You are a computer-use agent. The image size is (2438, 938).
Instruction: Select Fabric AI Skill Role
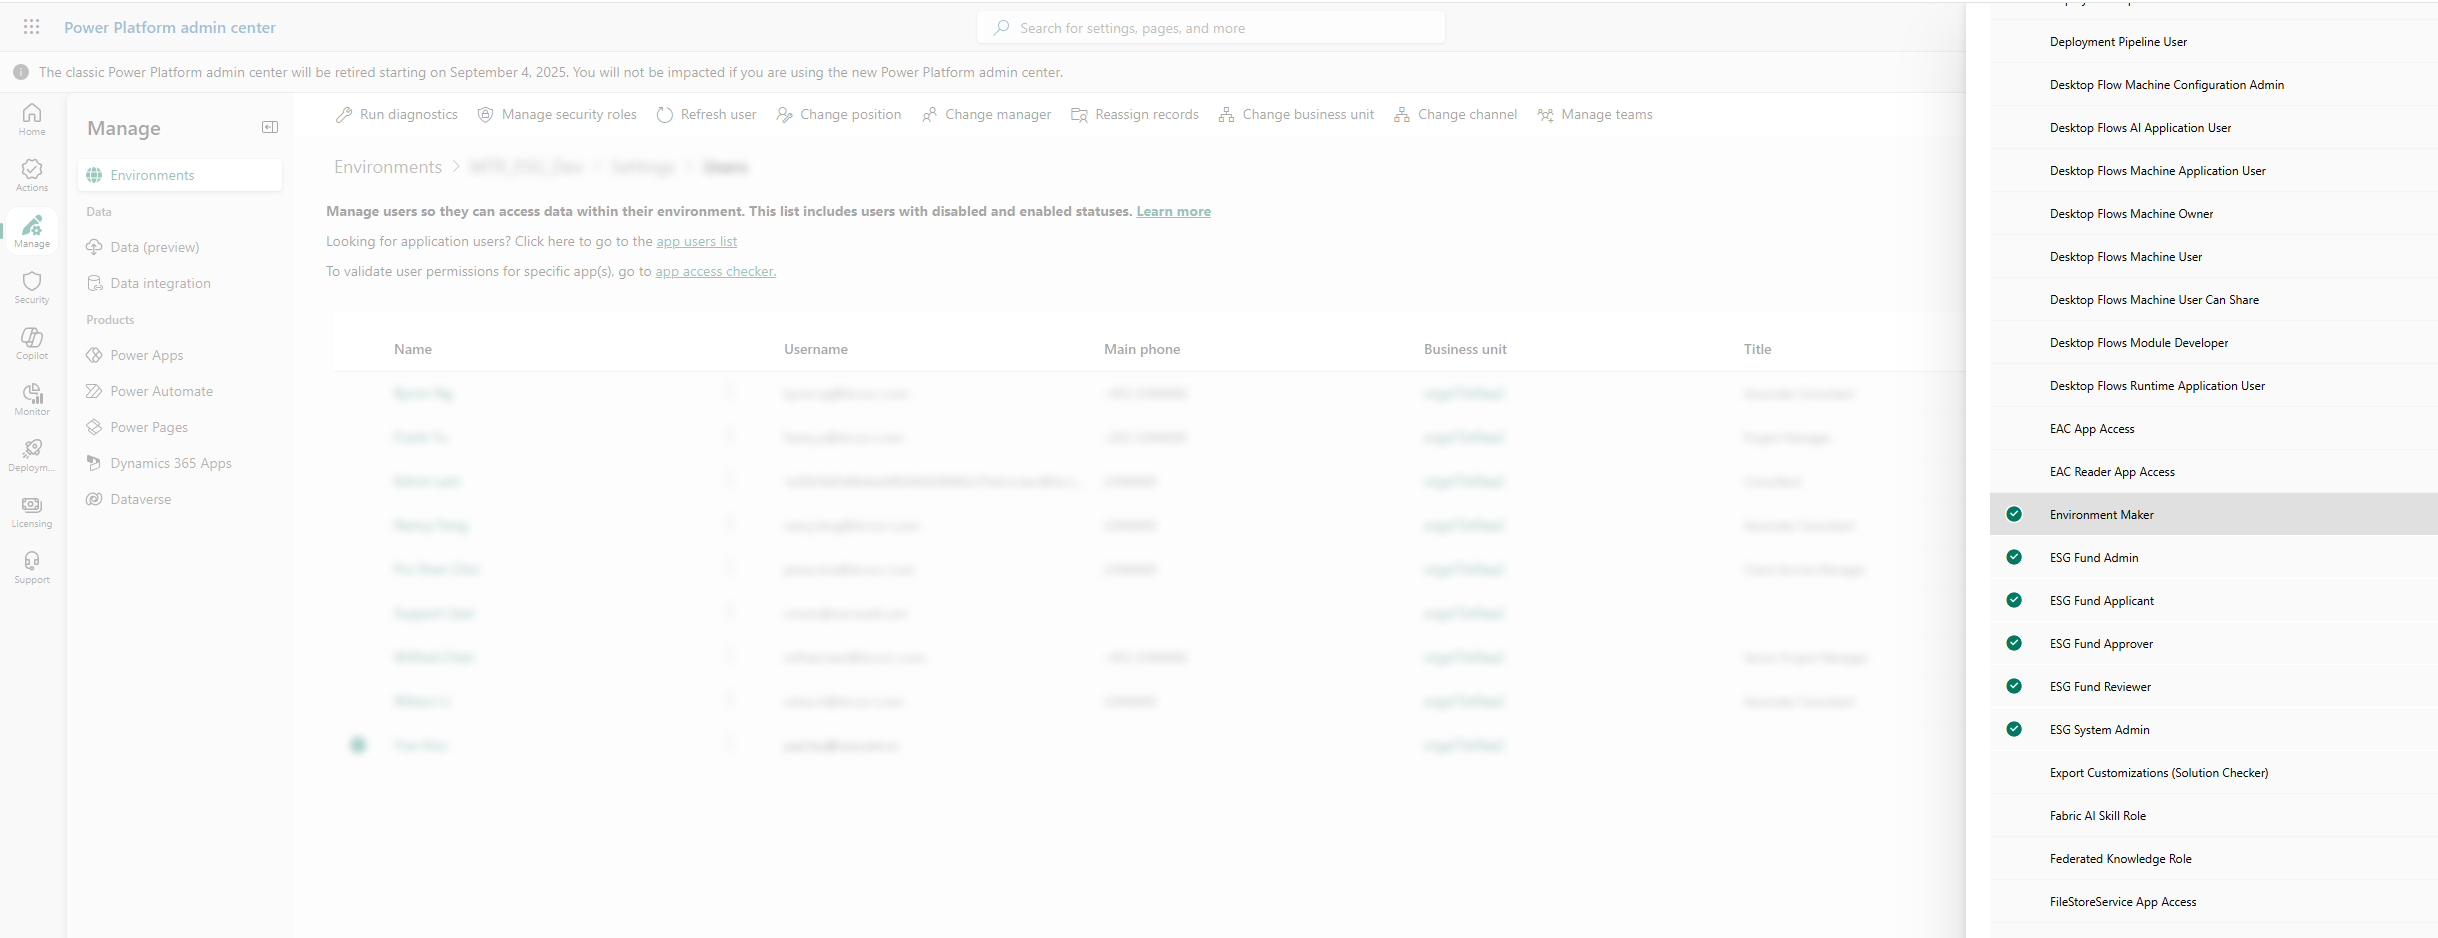point(2213,816)
